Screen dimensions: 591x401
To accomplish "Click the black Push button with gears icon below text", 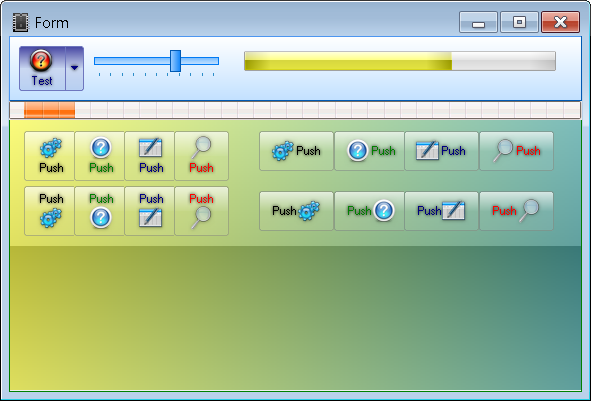I will [x=49, y=211].
